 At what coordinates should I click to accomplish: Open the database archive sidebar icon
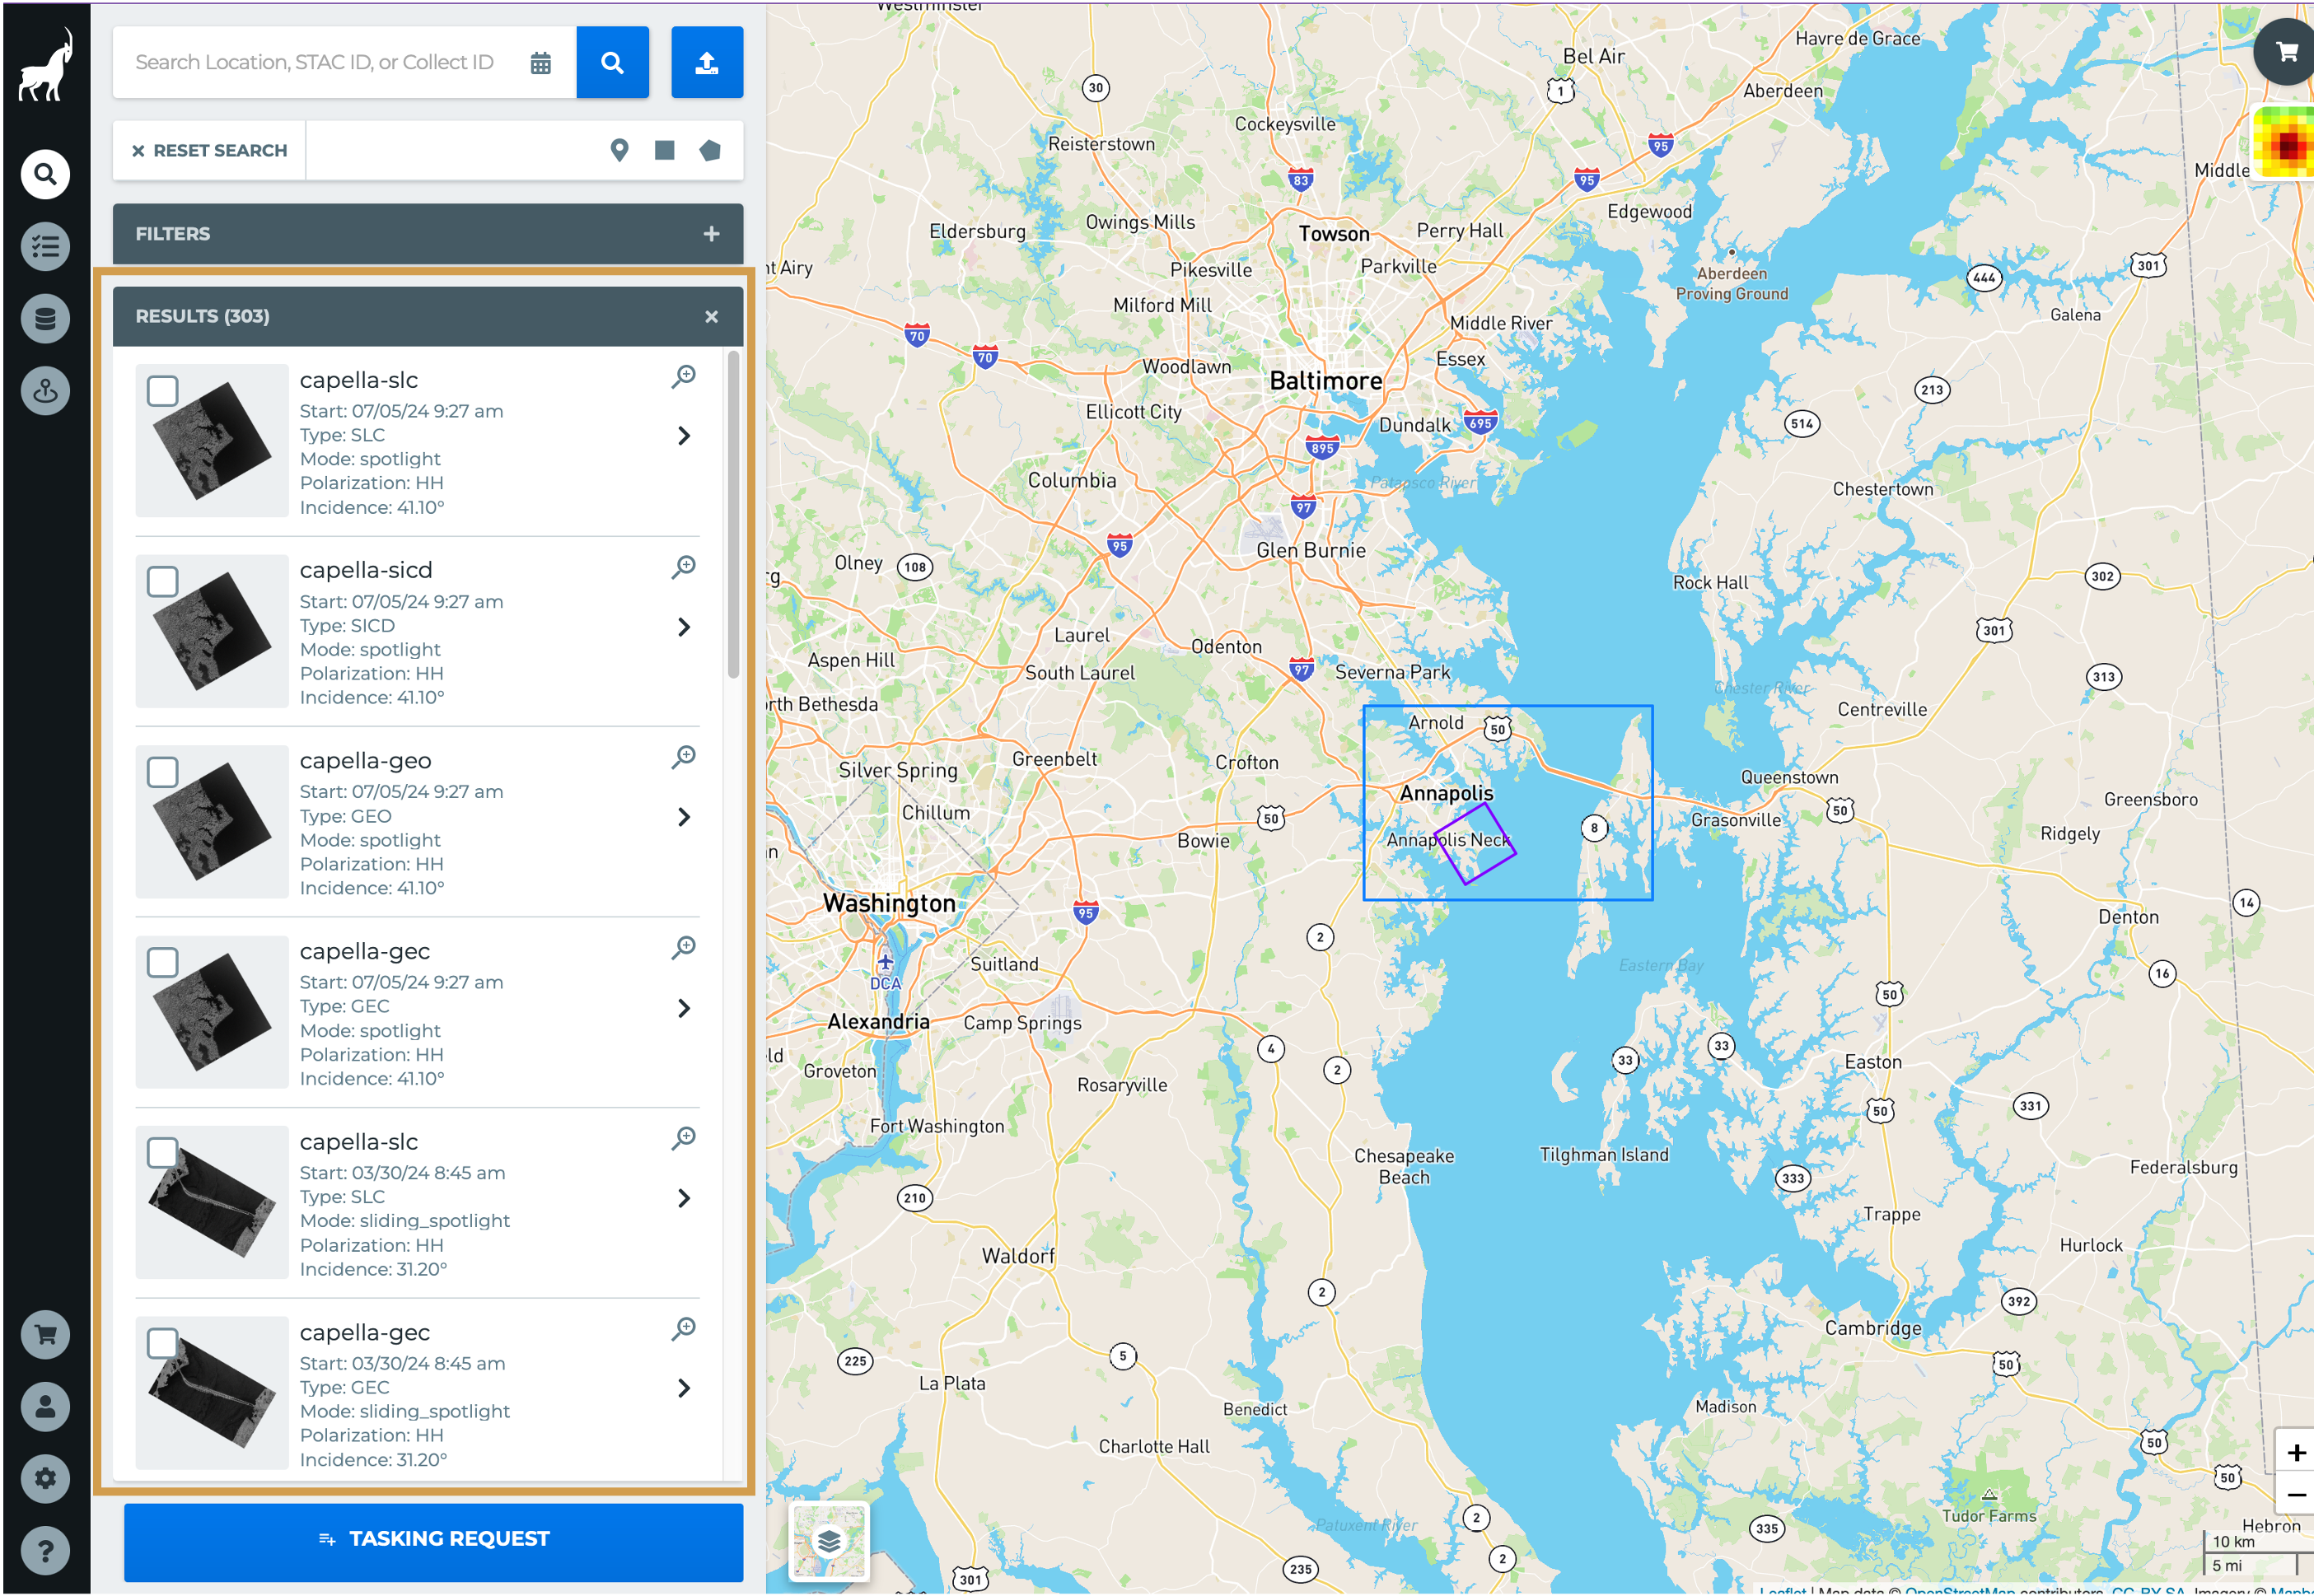click(45, 319)
